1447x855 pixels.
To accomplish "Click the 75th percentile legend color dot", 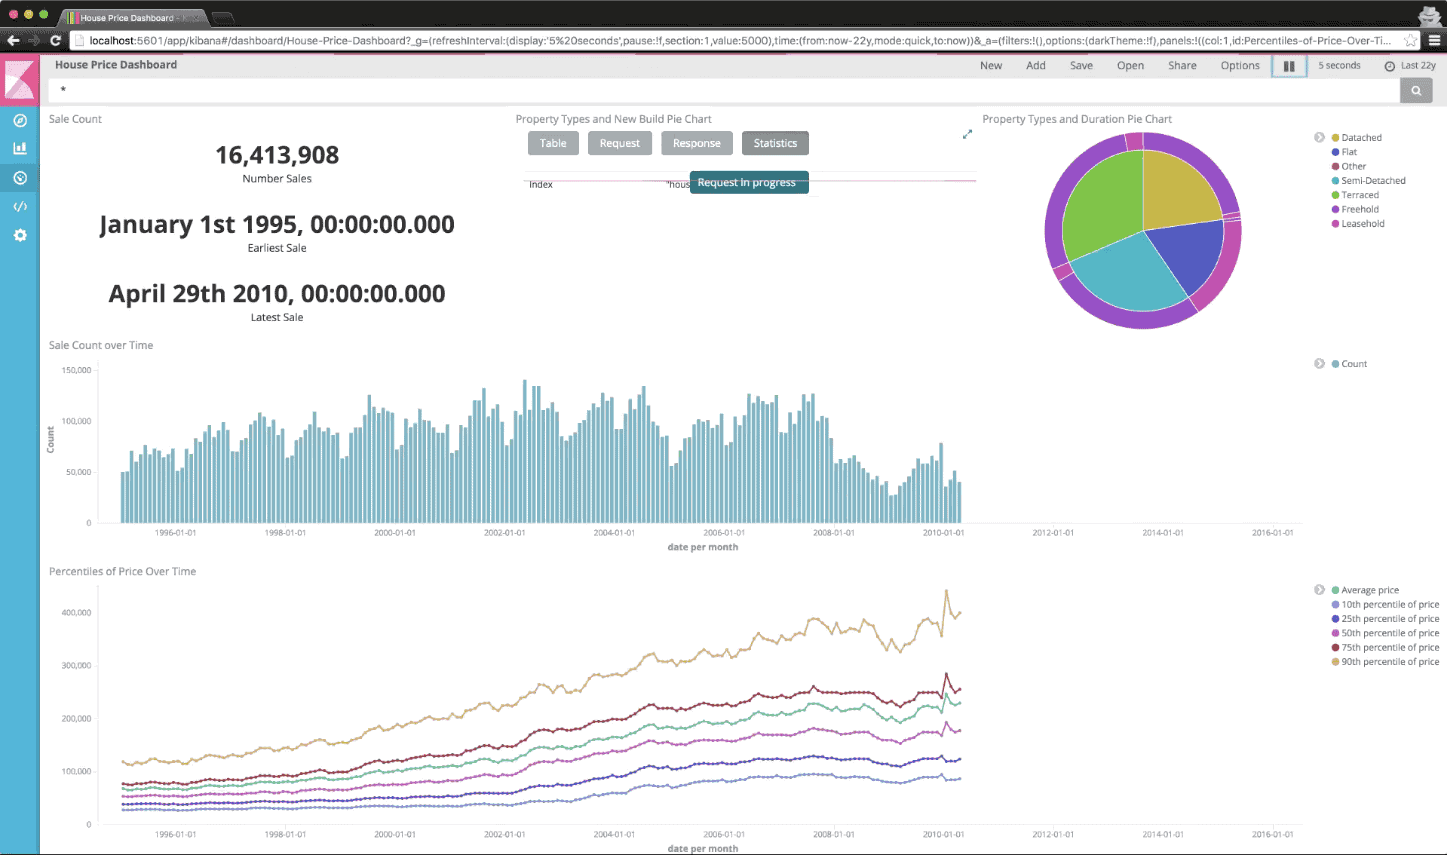I will click(x=1335, y=647).
